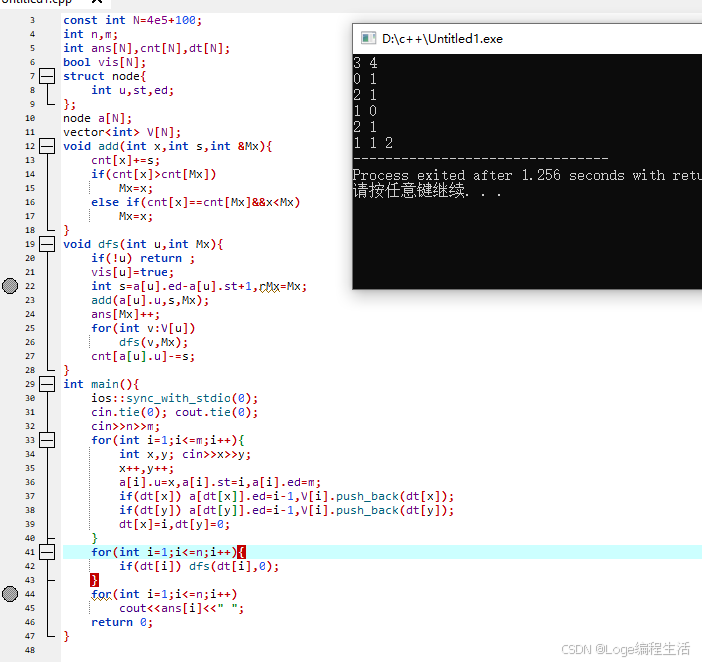Collapse the for loop fold at line 41
702x662 pixels.
[47, 552]
